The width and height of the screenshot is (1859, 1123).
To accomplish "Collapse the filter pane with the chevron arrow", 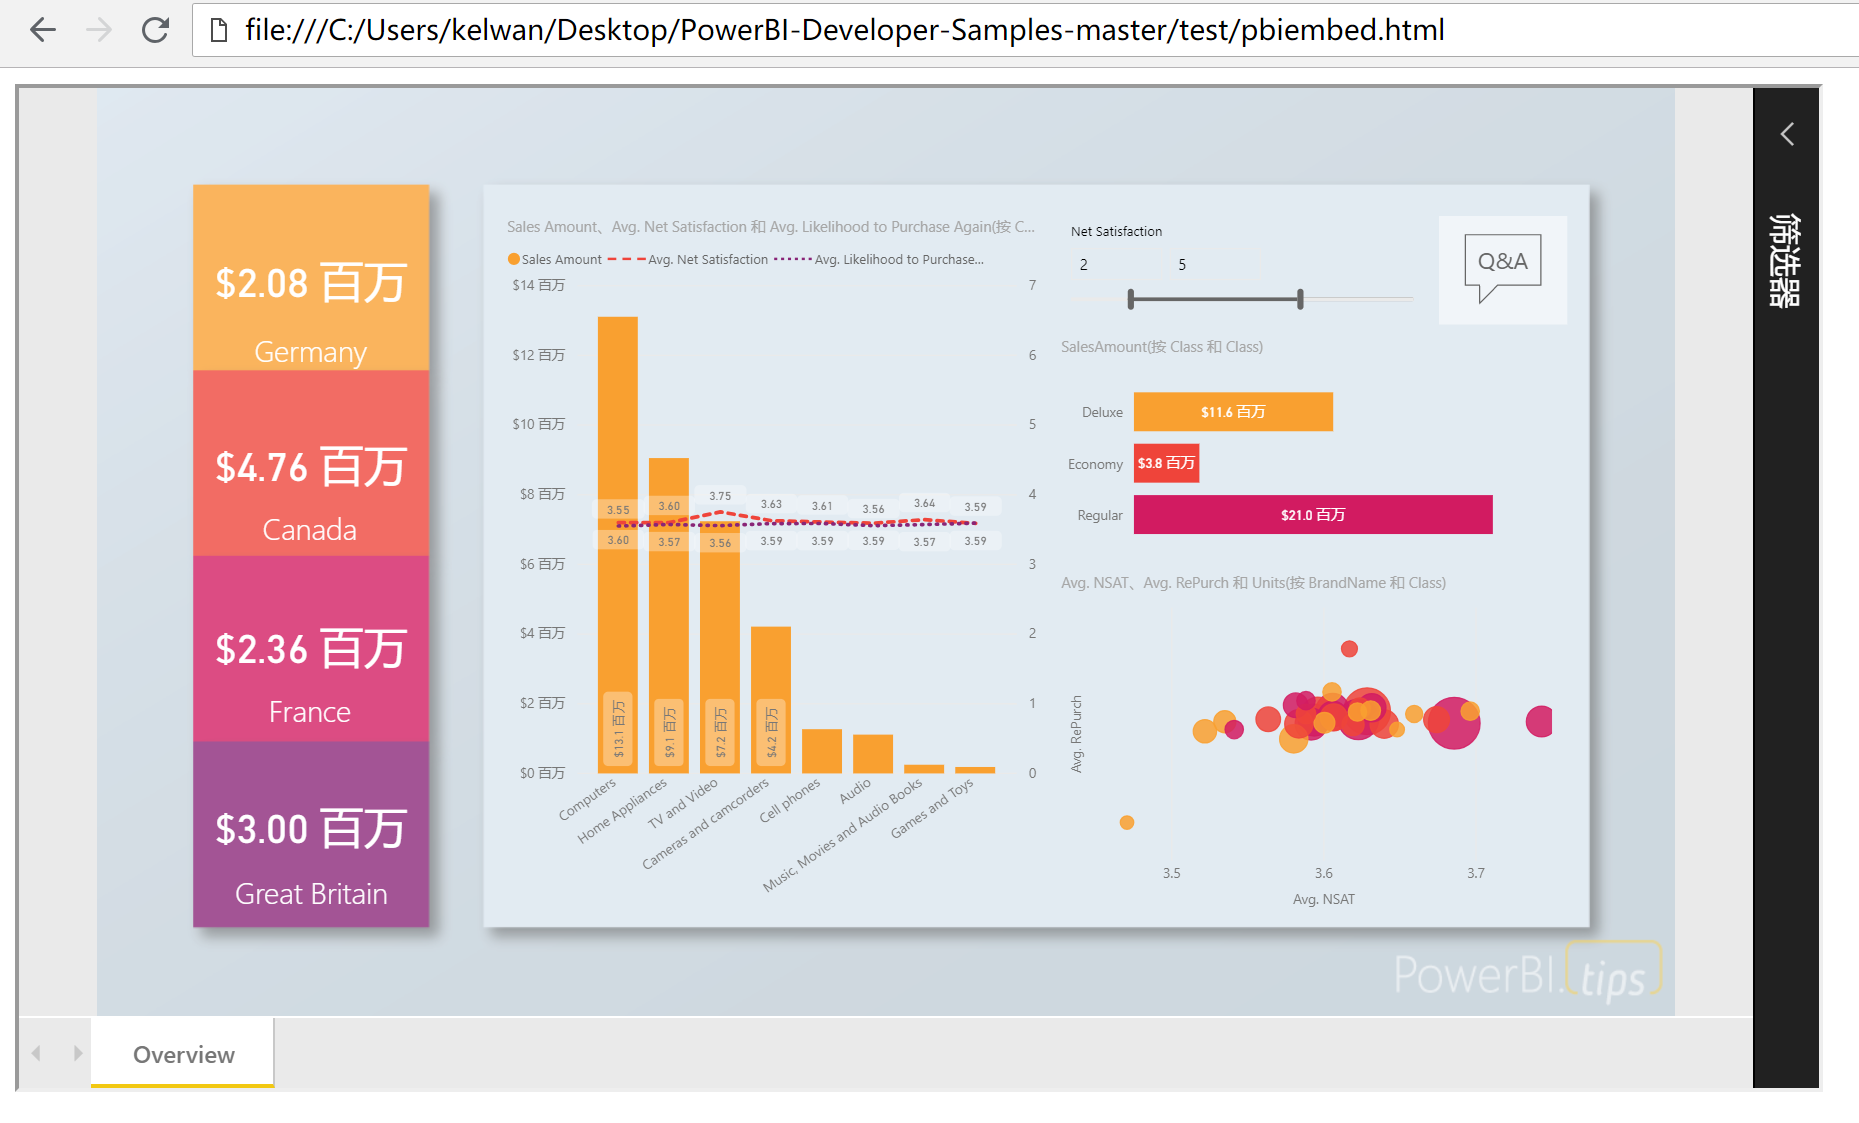I will [x=1787, y=134].
